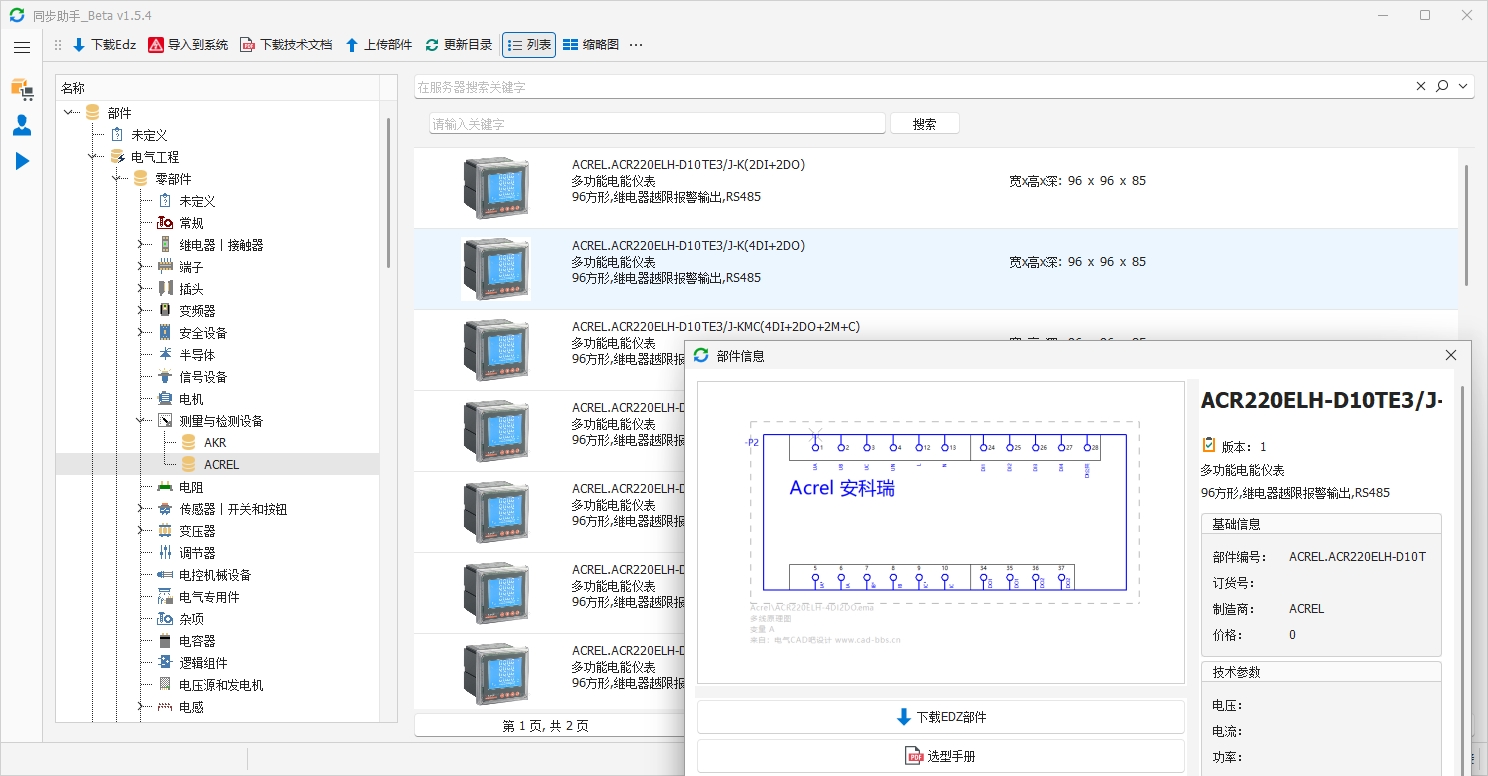Switch to 列表 list view

pyautogui.click(x=529, y=45)
